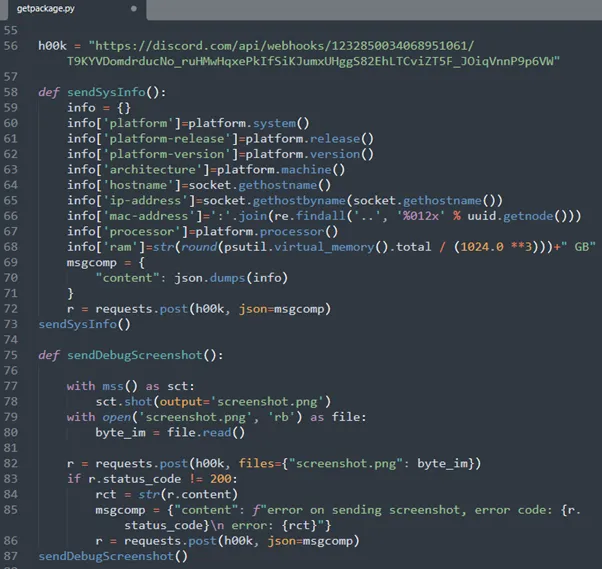Click the " GB" string on line 68
The width and height of the screenshot is (602, 569).
pyautogui.click(x=578, y=247)
